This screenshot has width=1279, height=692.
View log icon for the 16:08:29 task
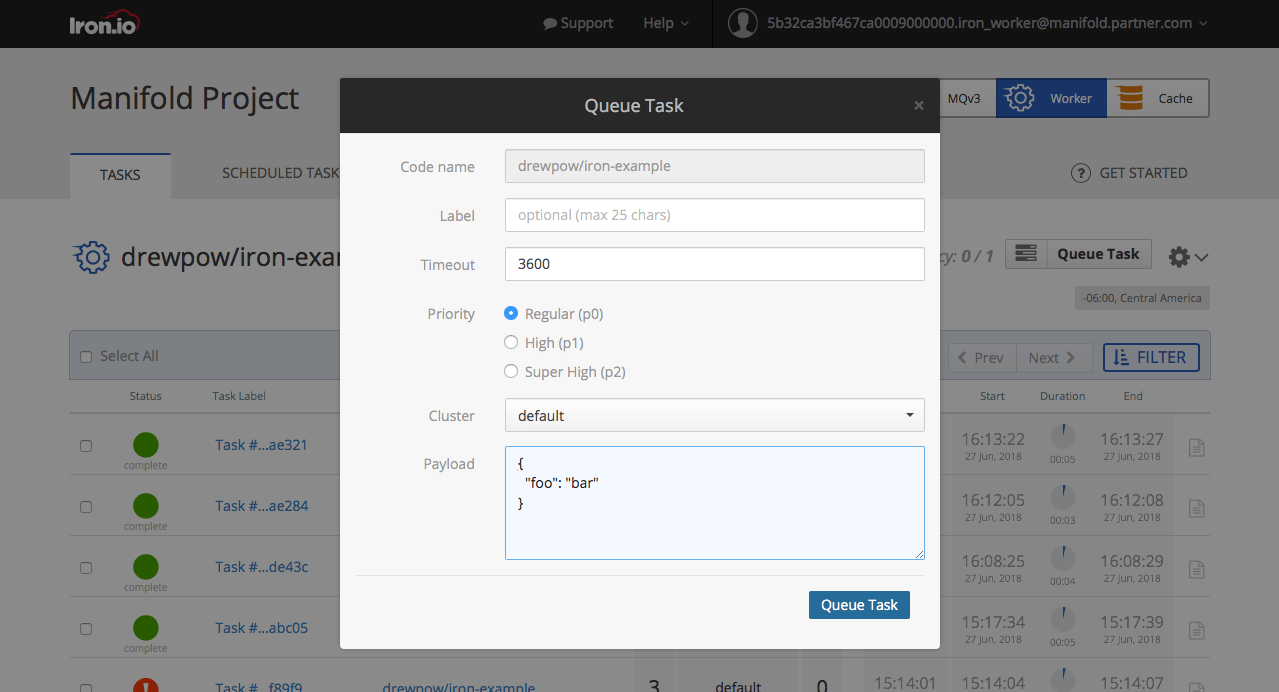pyautogui.click(x=1196, y=569)
